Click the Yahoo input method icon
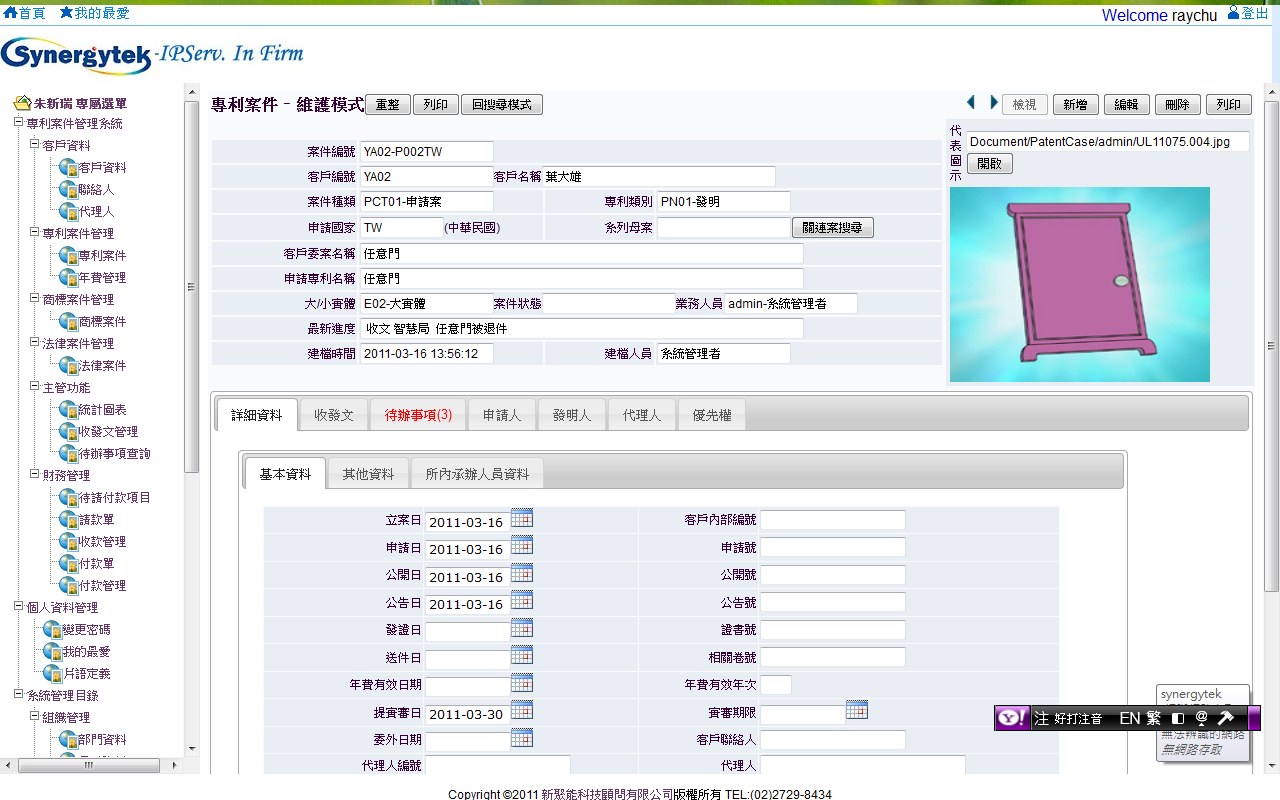This screenshot has height=800, width=1280. click(x=1011, y=718)
